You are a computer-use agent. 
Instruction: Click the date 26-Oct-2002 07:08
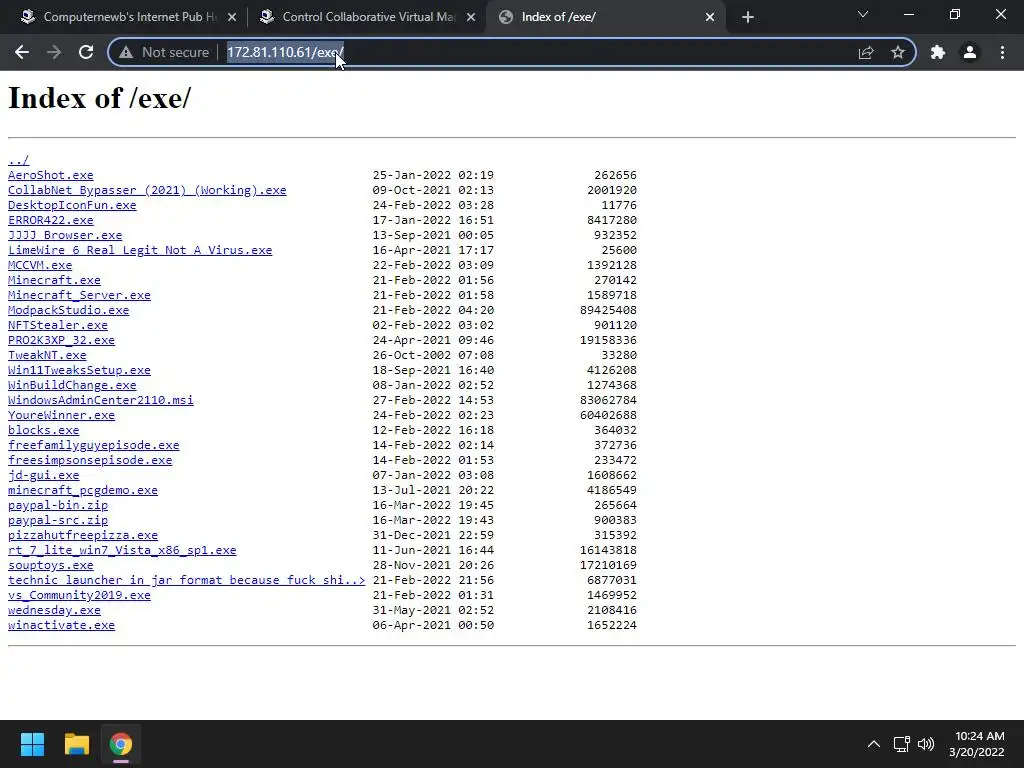click(433, 355)
